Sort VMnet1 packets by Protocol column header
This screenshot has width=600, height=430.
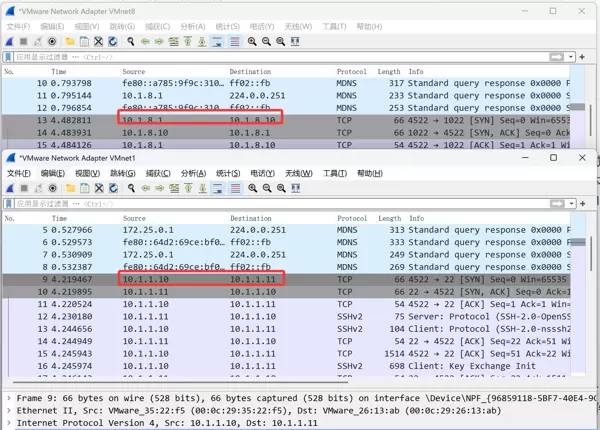(351, 218)
